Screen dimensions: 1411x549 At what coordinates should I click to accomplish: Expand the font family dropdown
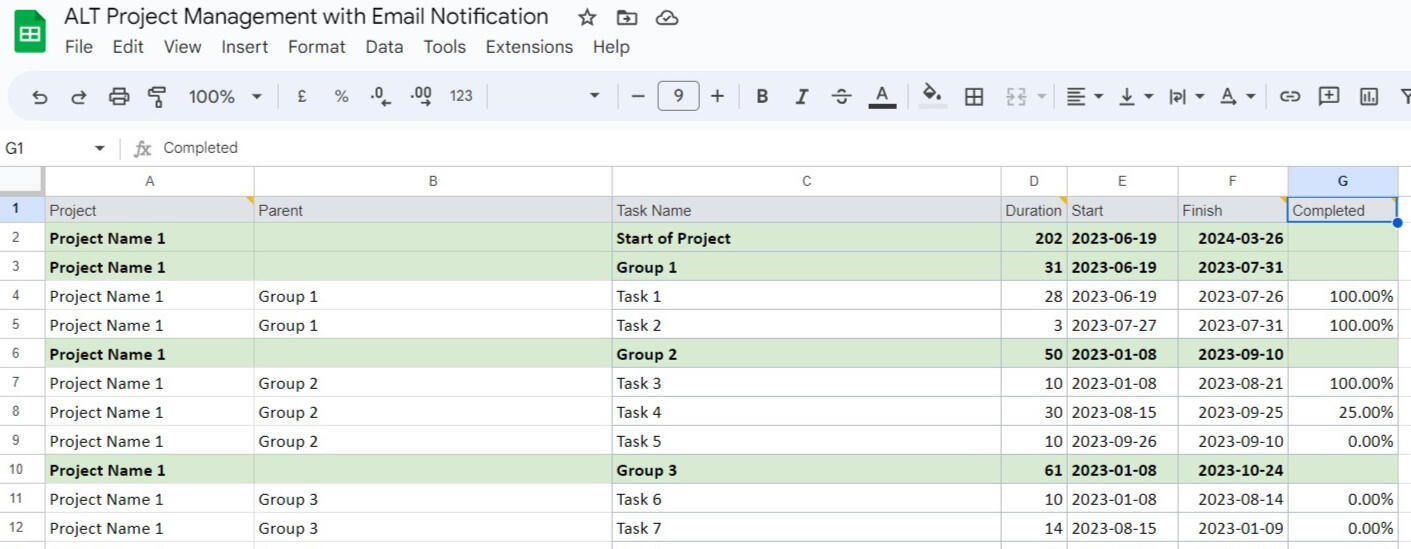point(594,97)
